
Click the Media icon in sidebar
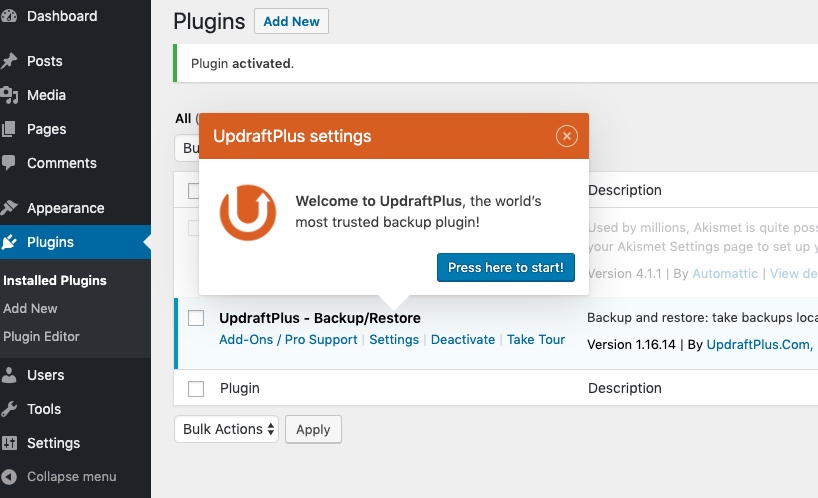9,95
